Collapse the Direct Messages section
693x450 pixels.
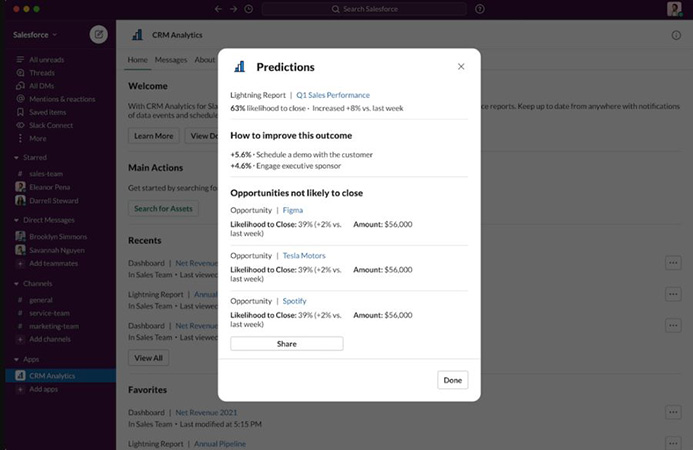coord(16,220)
